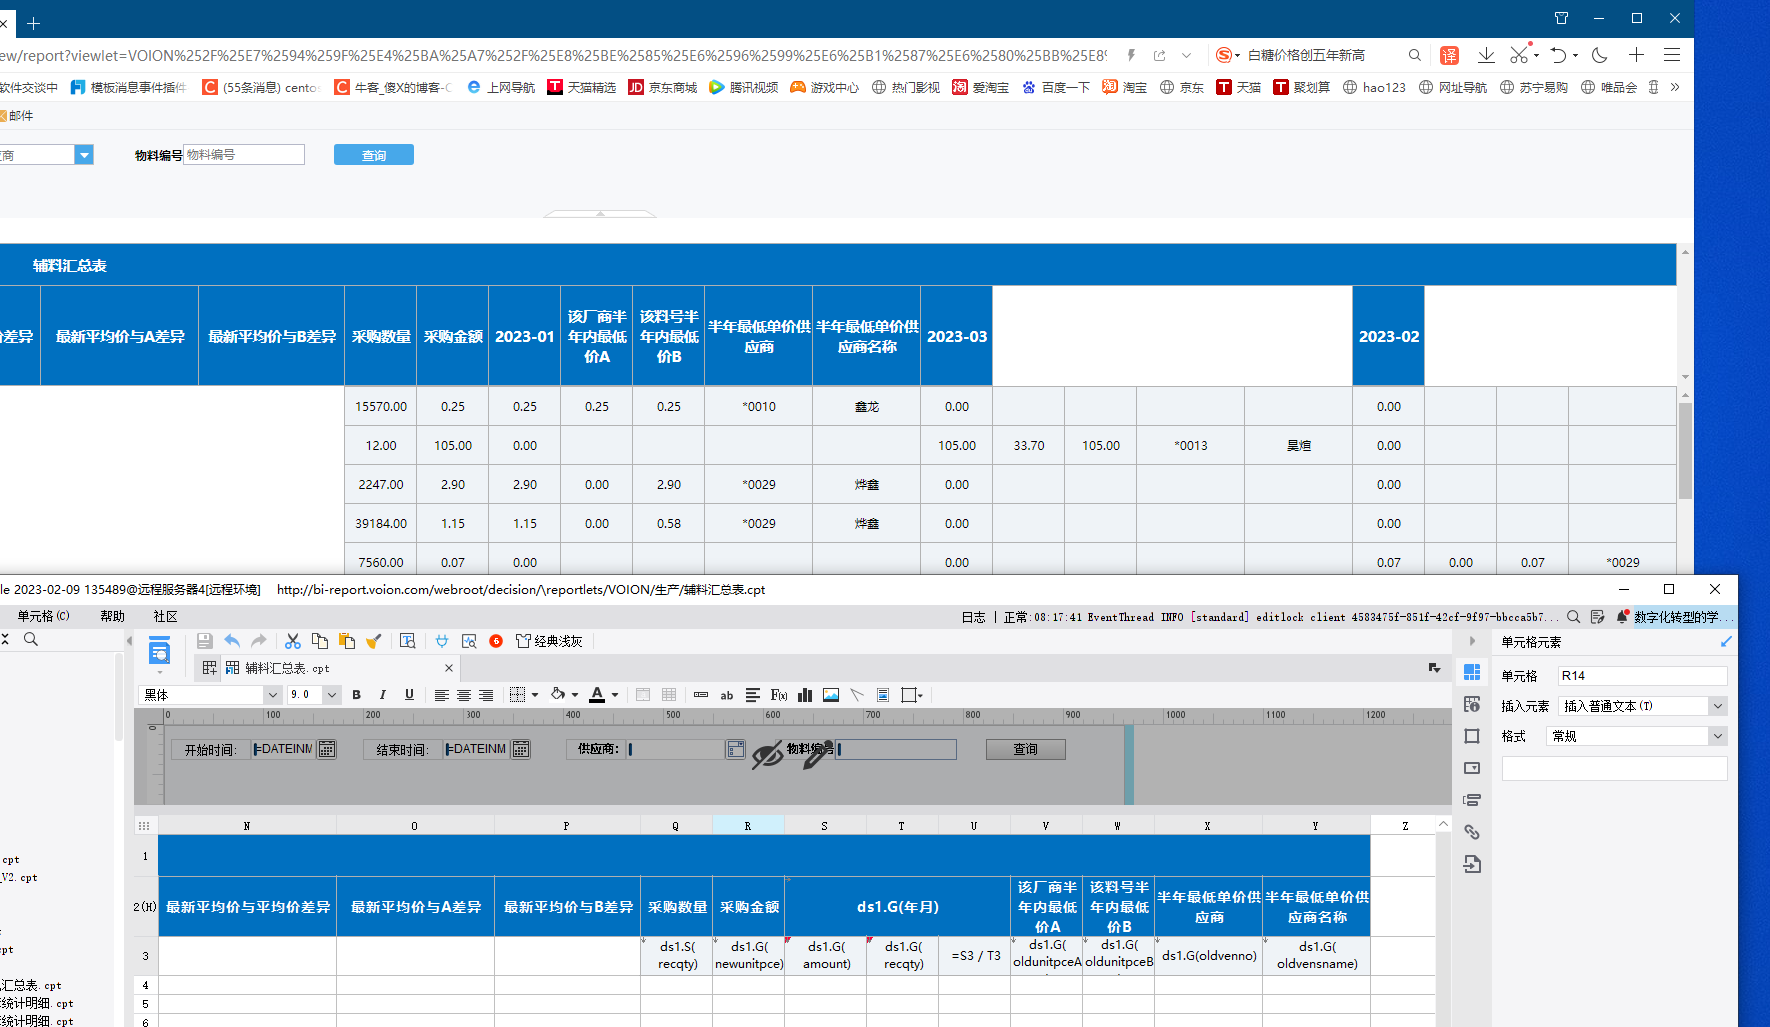1770x1027 pixels.
Task: Insert plain text element with ab icon
Action: 727,695
